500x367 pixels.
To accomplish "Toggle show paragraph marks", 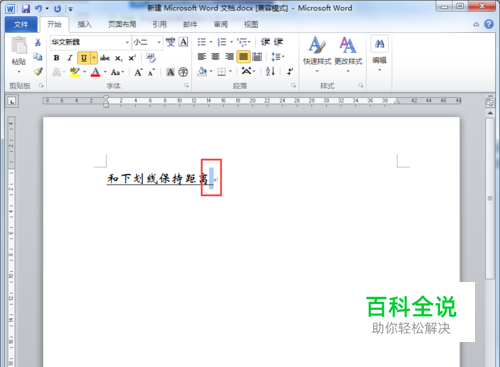I will point(290,71).
